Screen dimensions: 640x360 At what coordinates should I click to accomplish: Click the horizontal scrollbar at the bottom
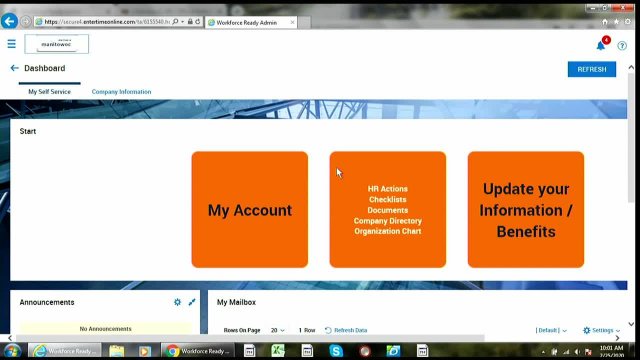(x=250, y=338)
